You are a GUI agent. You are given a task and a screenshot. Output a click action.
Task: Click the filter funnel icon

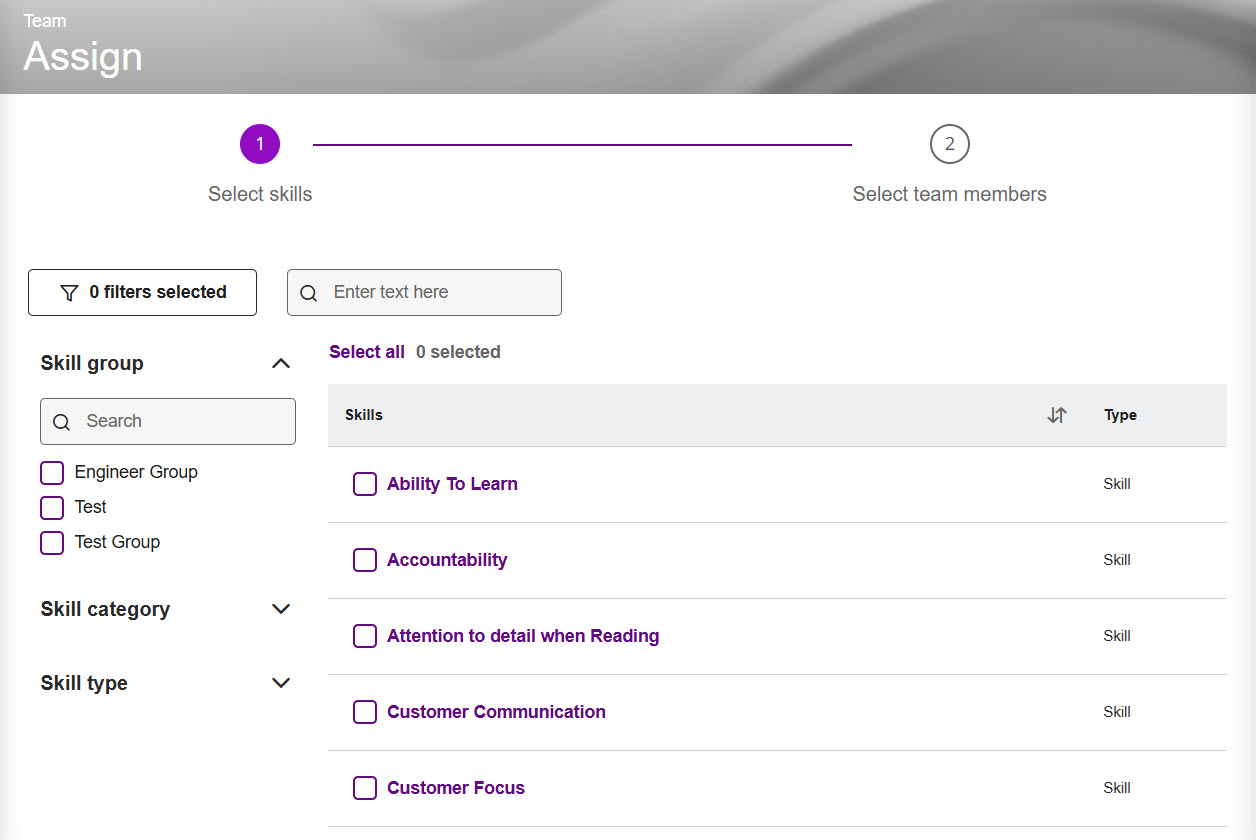(69, 292)
